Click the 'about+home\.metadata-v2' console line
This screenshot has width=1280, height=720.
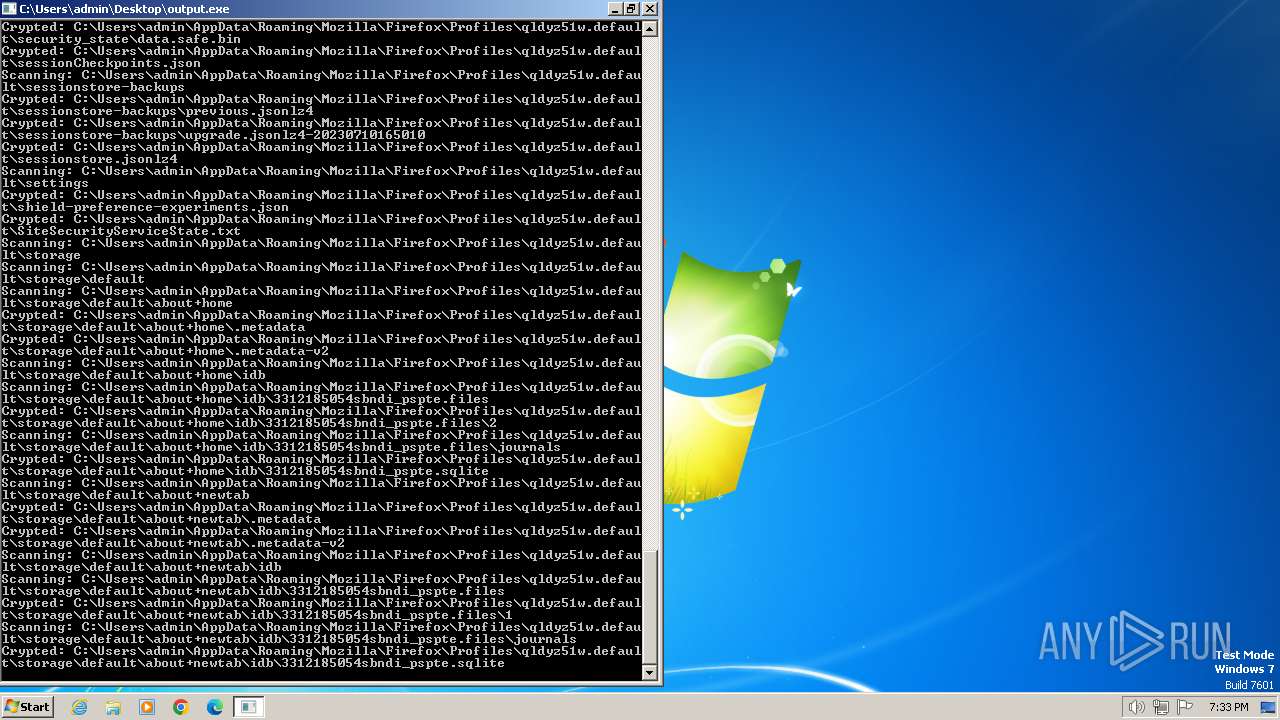click(165, 351)
